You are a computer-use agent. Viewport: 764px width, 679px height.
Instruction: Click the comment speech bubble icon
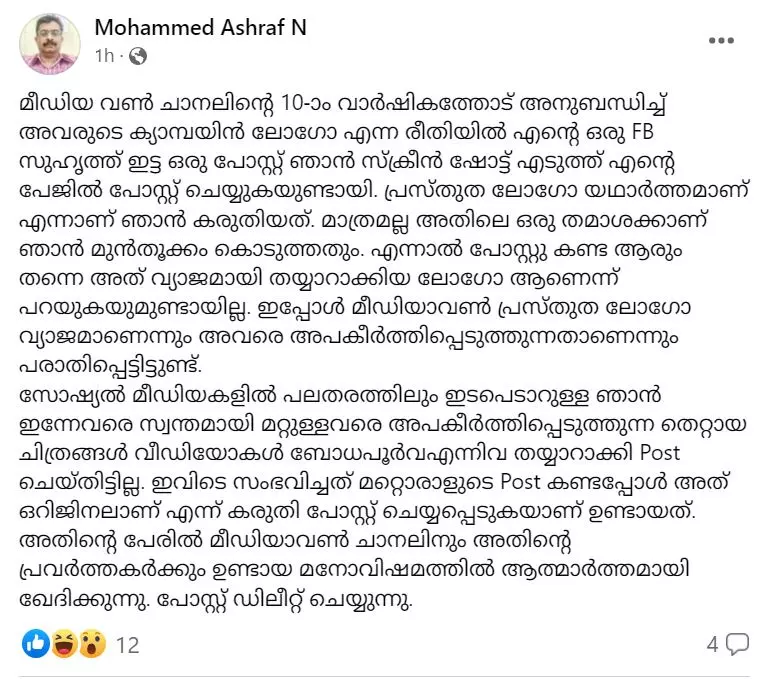click(x=737, y=644)
